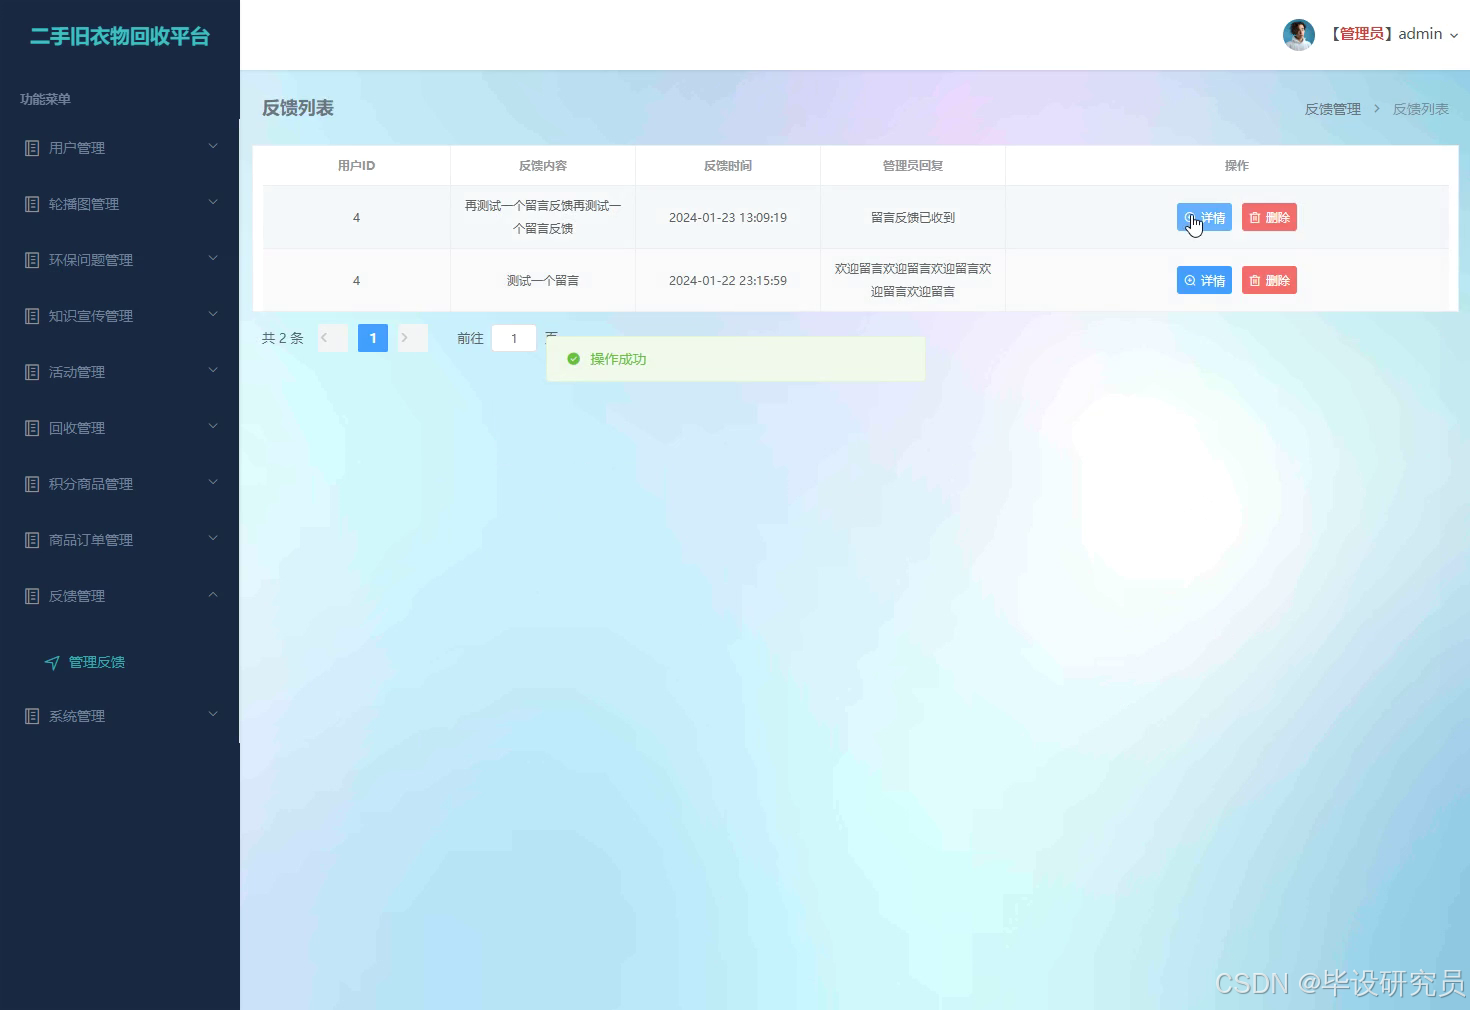Open the 知识宣传管理 menu
The height and width of the screenshot is (1010, 1470).
120,316
